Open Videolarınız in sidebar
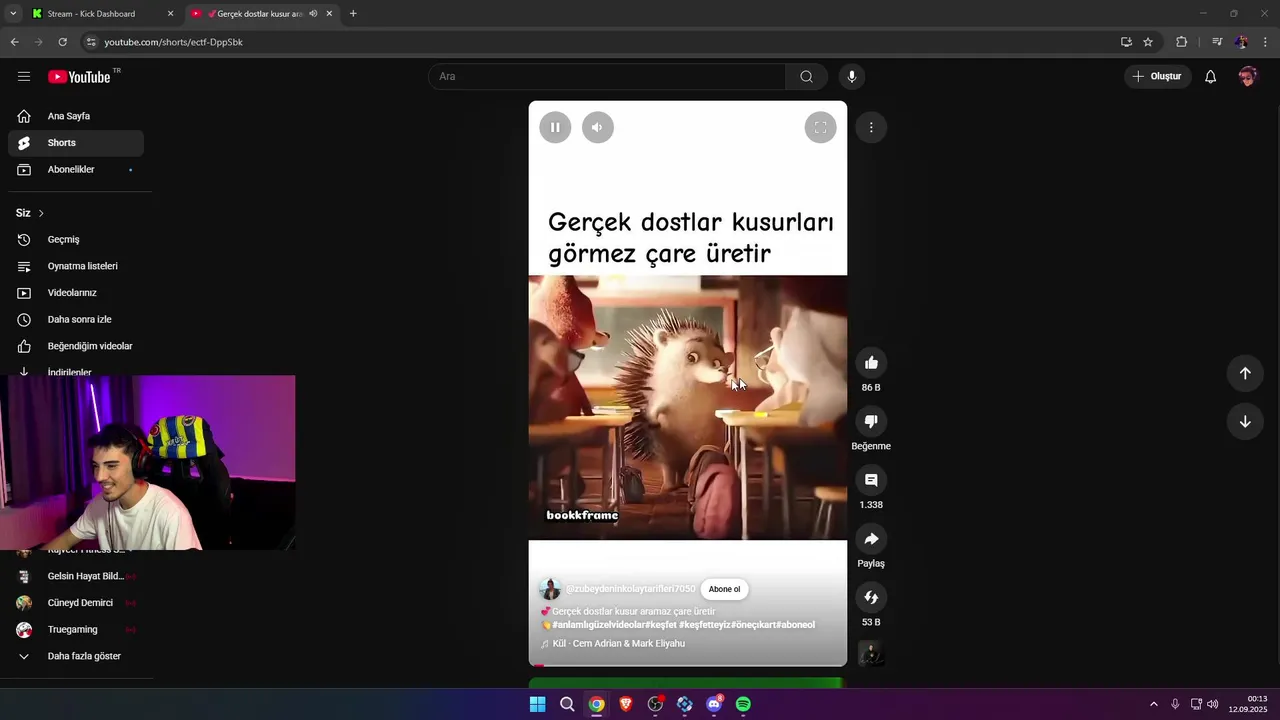Image resolution: width=1280 pixels, height=720 pixels. pos(76,293)
